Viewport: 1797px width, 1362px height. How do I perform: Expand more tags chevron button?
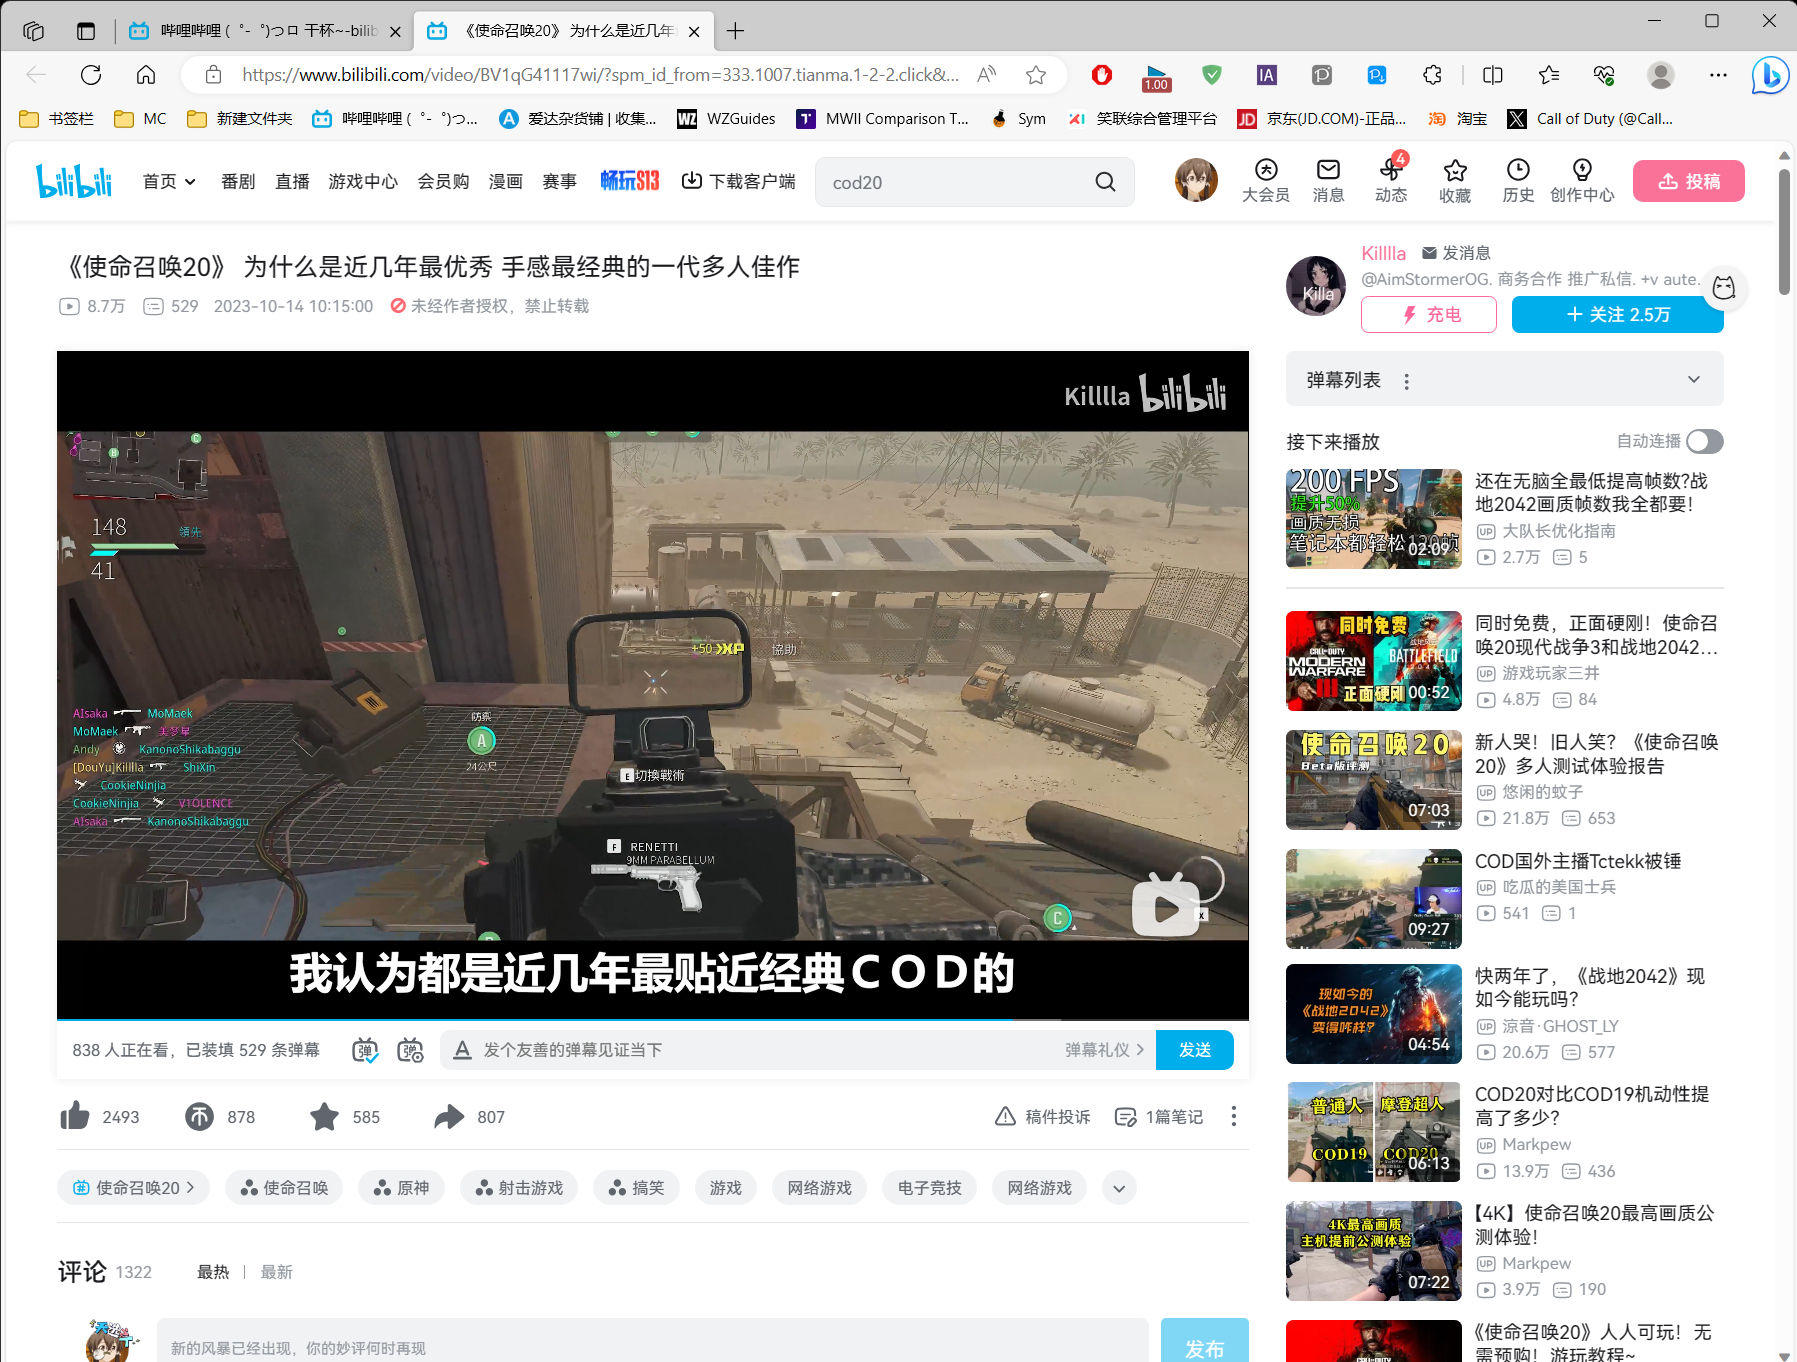click(x=1119, y=1188)
